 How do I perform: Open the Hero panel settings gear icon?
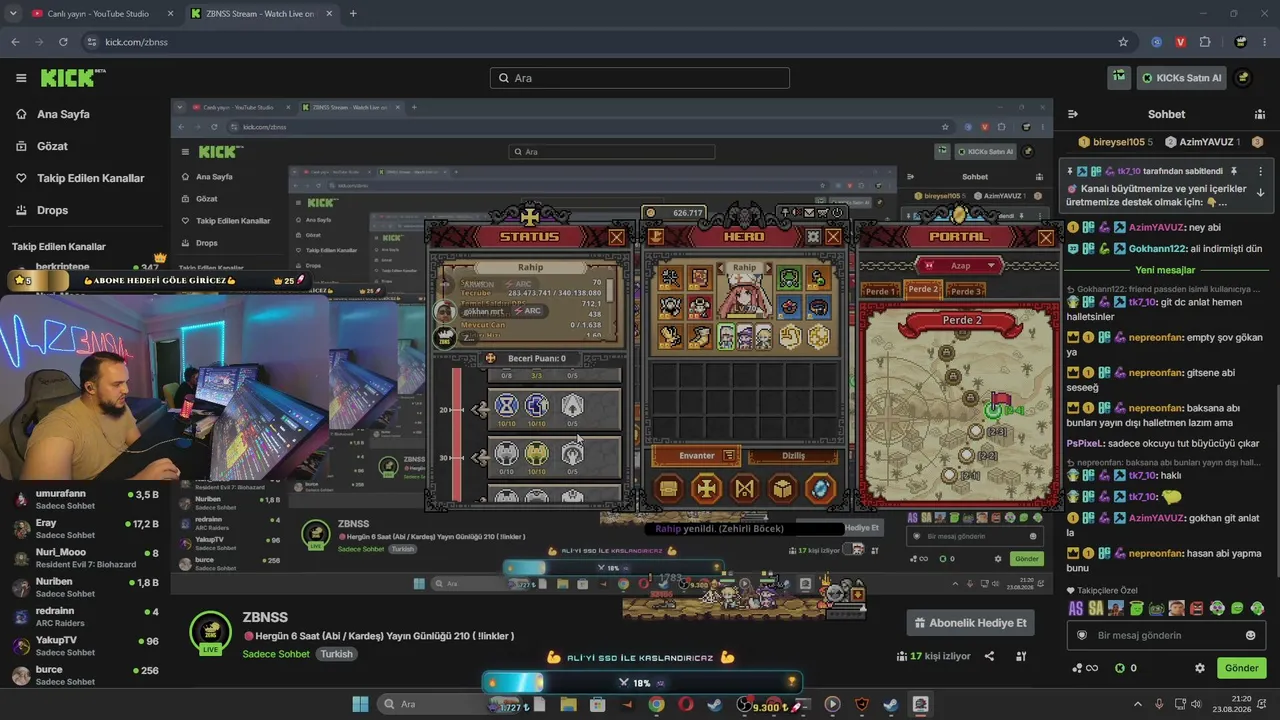[x=813, y=237]
